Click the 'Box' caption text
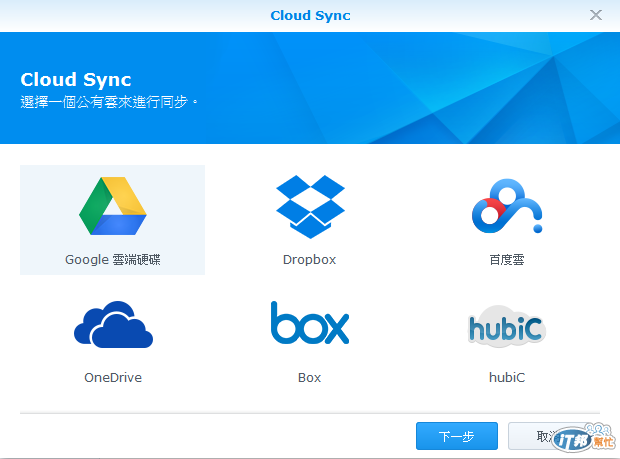This screenshot has width=620, height=459. (x=310, y=378)
